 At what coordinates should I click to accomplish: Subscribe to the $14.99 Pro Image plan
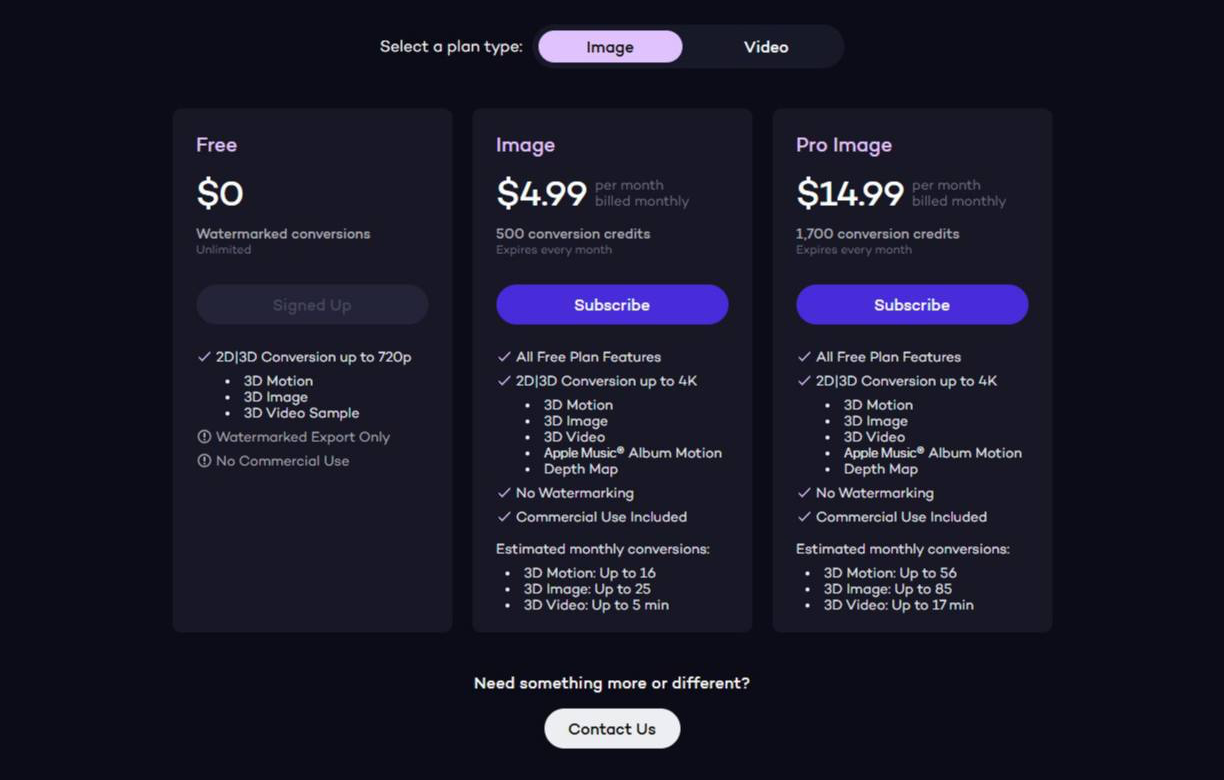(912, 305)
